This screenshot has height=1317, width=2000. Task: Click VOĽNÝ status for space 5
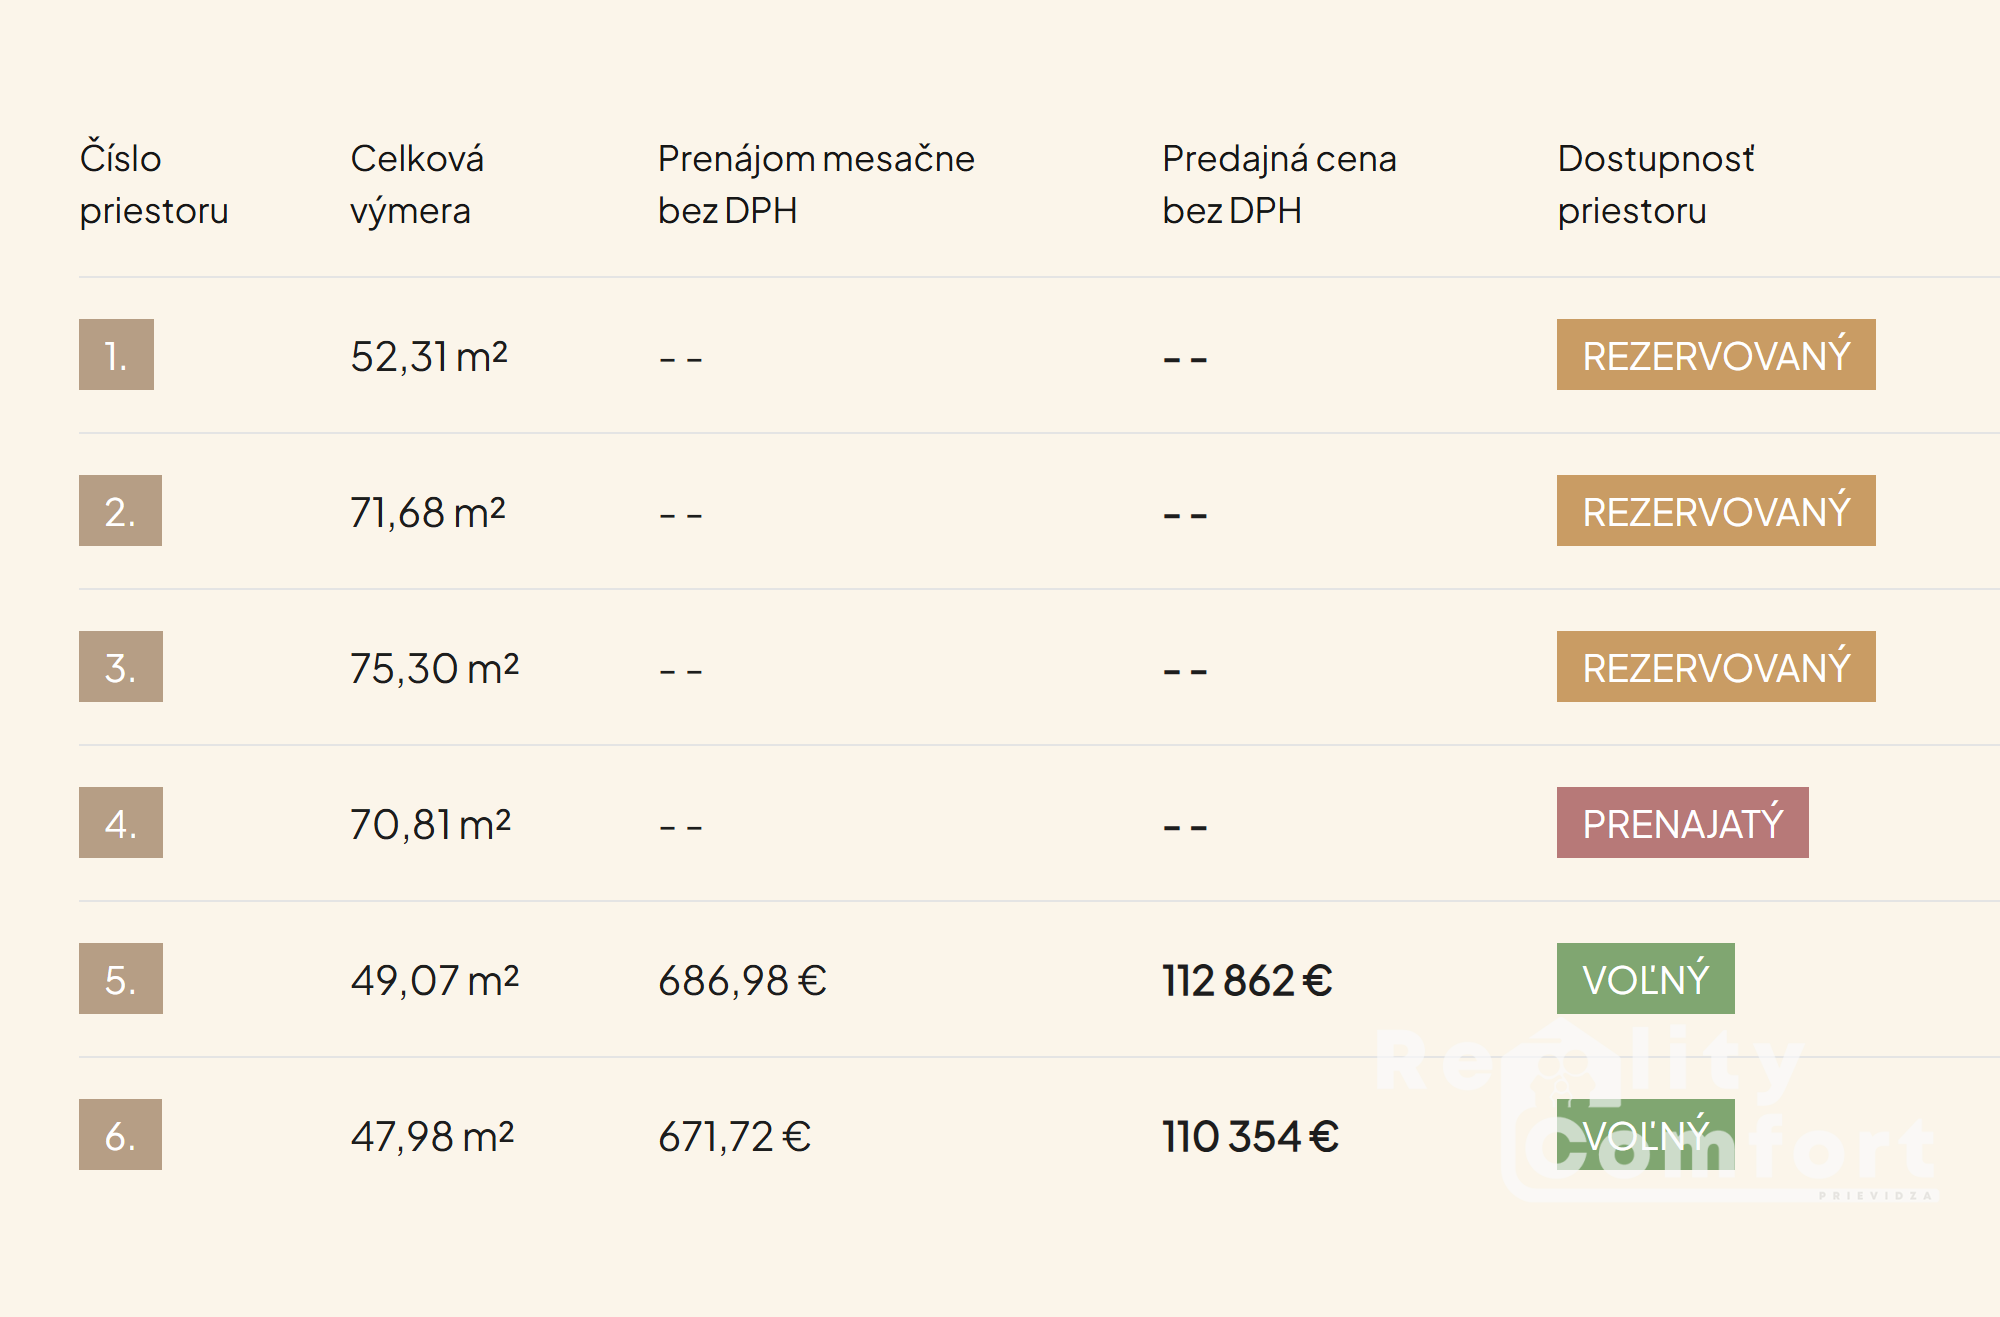(1645, 979)
